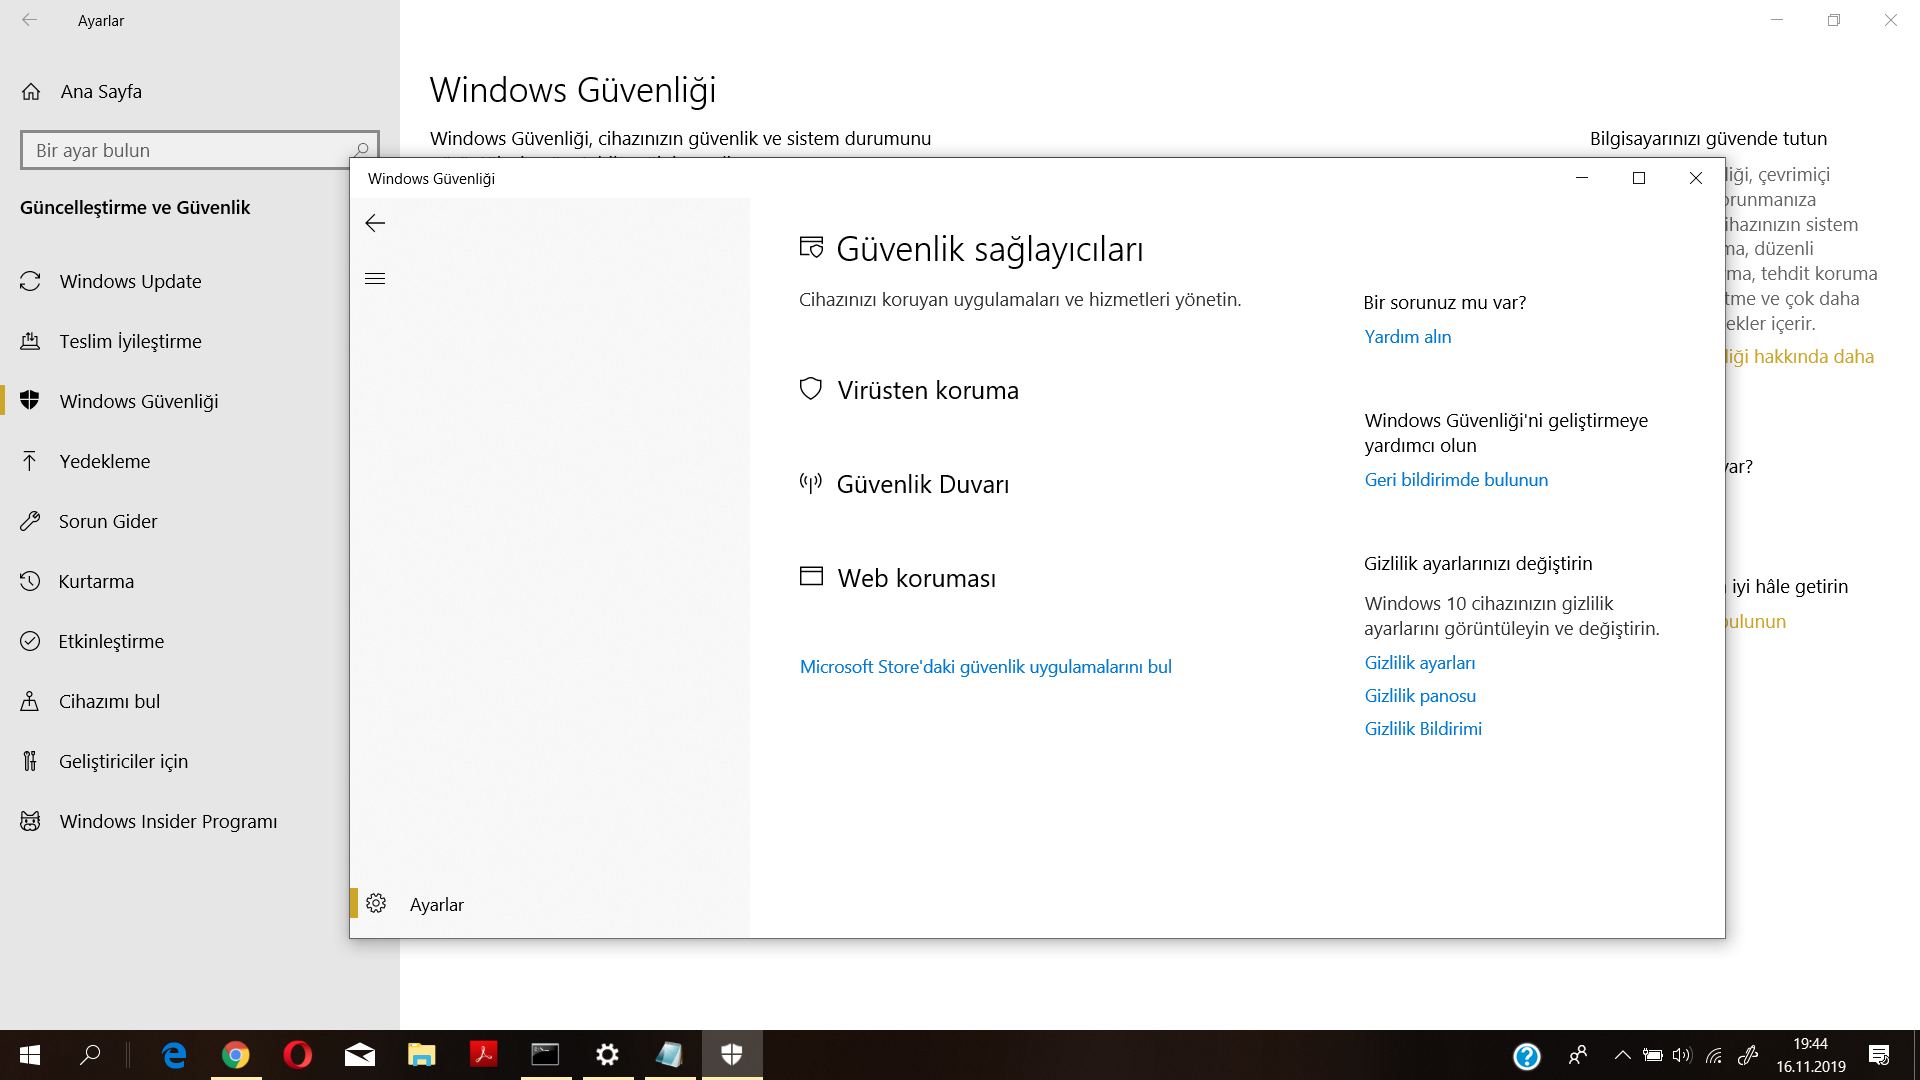Click the Kurtarma history icon
This screenshot has width=1920, height=1080.
[30, 581]
